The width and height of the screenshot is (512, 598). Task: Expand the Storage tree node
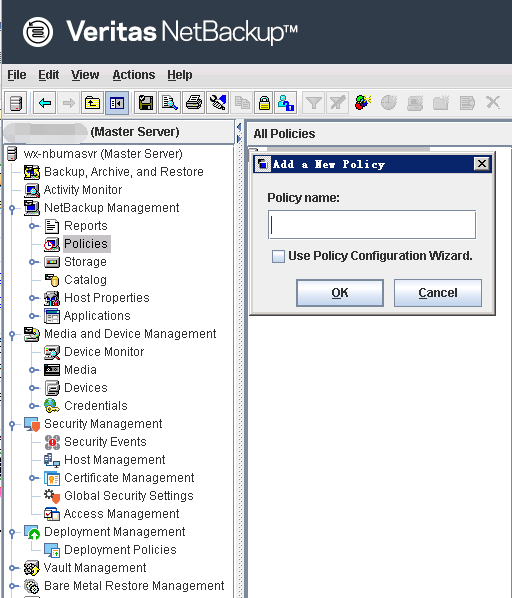pyautogui.click(x=33, y=262)
